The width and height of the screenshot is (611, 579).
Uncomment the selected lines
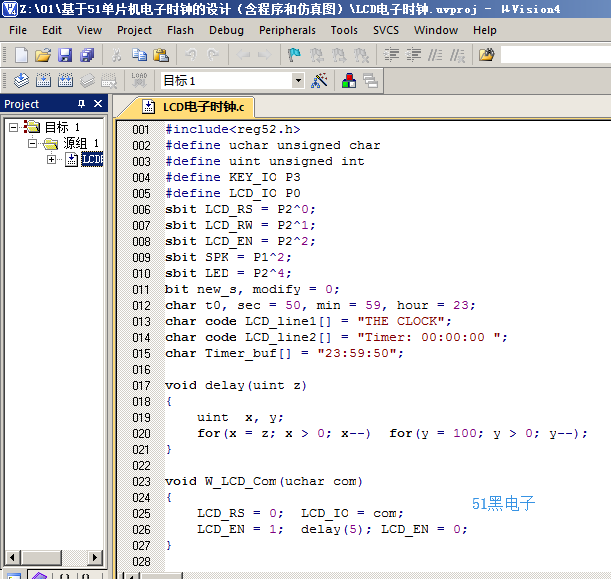457,55
